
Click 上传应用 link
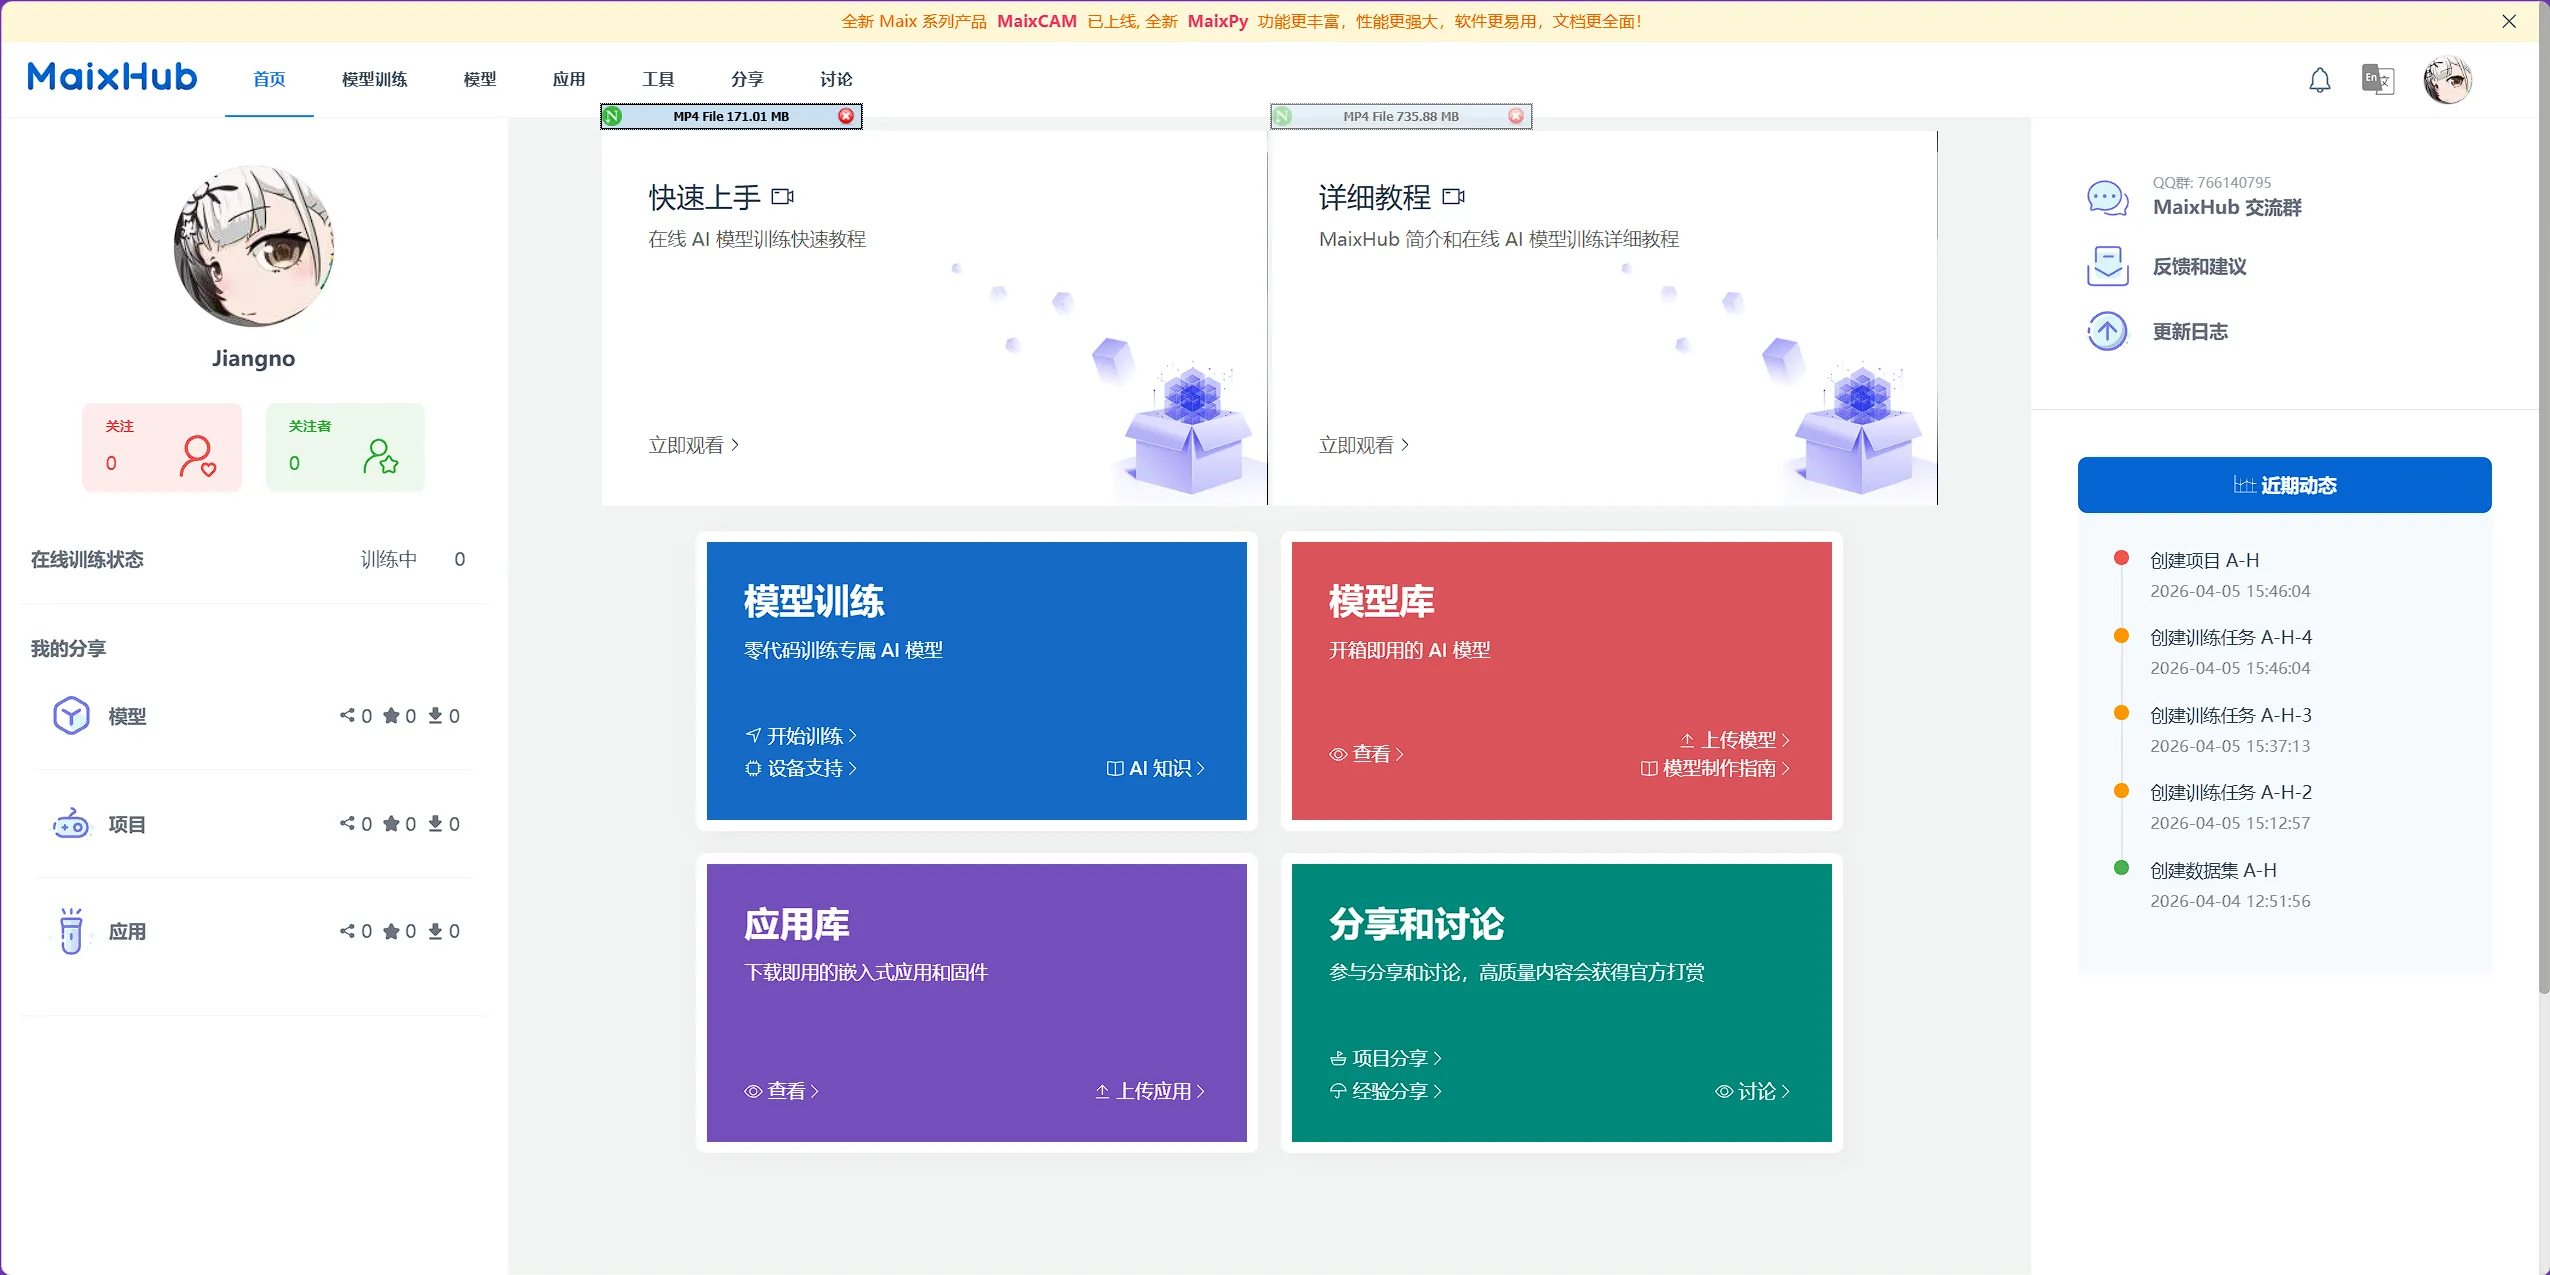[1150, 1091]
